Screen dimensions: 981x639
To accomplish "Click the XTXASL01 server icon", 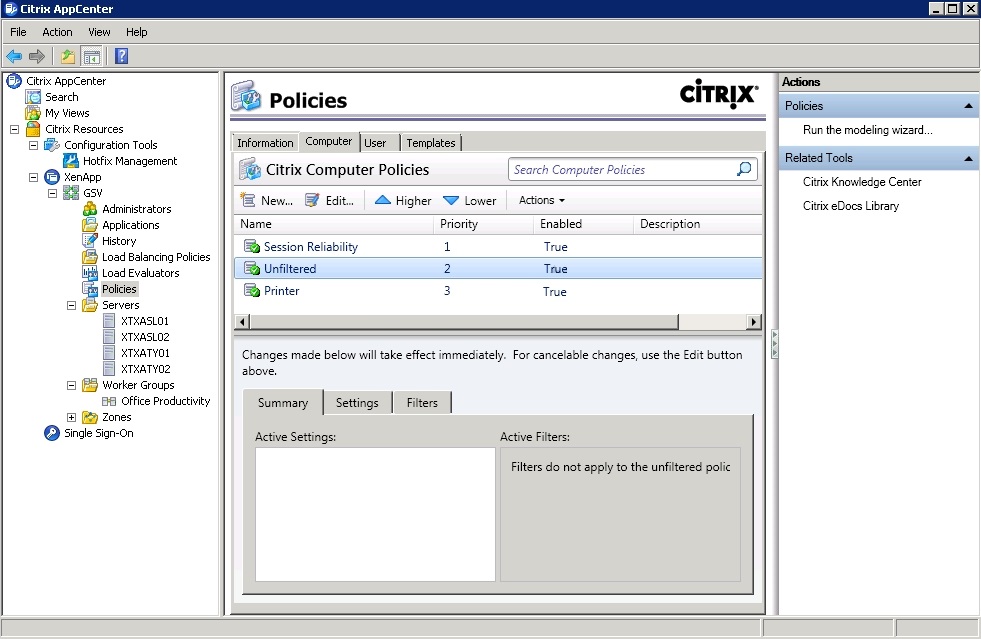I will tap(109, 321).
